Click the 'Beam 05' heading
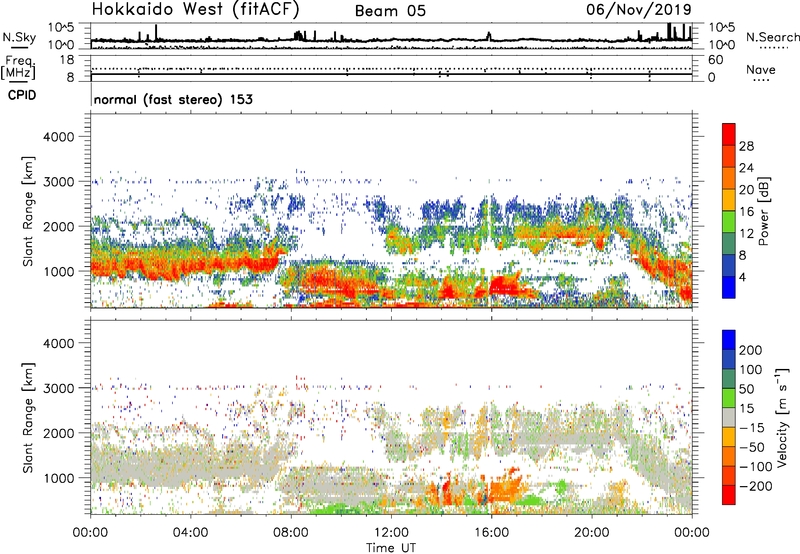Viewport: 800px width, 554px height. 390,11
